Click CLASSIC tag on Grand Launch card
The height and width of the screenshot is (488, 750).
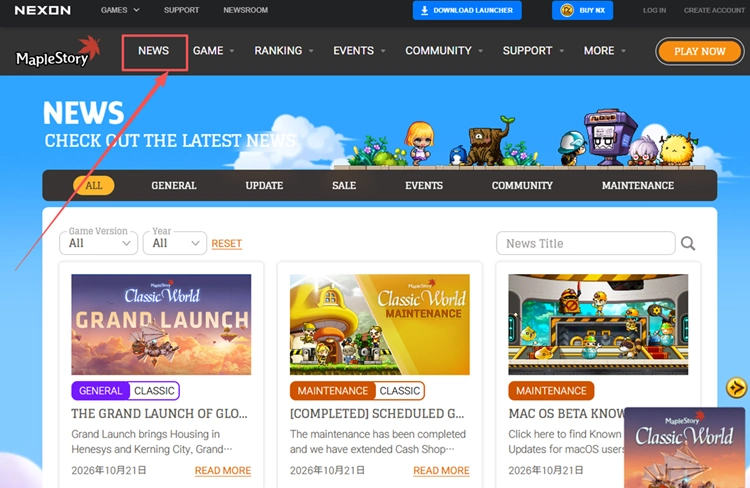tap(154, 391)
